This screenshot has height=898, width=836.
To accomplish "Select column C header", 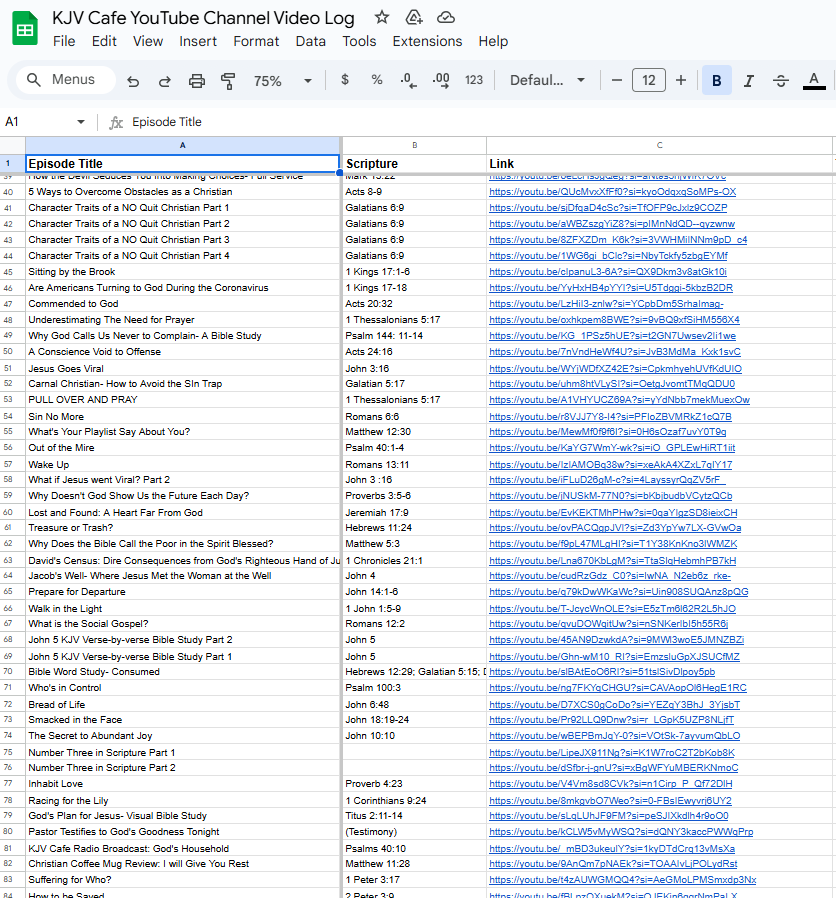I will (x=660, y=145).
